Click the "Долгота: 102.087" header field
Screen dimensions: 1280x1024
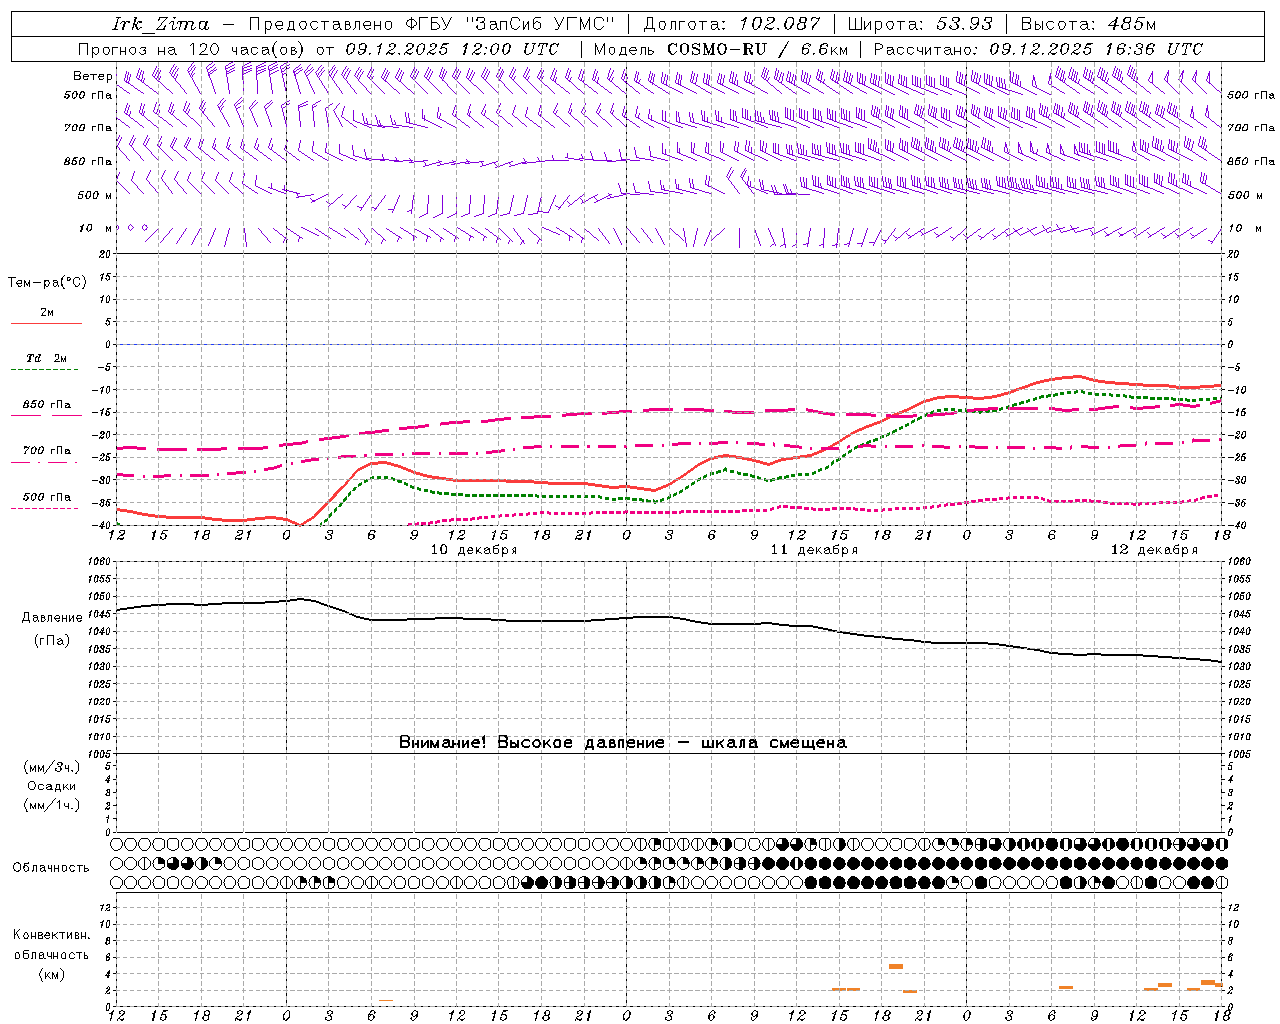[731, 24]
